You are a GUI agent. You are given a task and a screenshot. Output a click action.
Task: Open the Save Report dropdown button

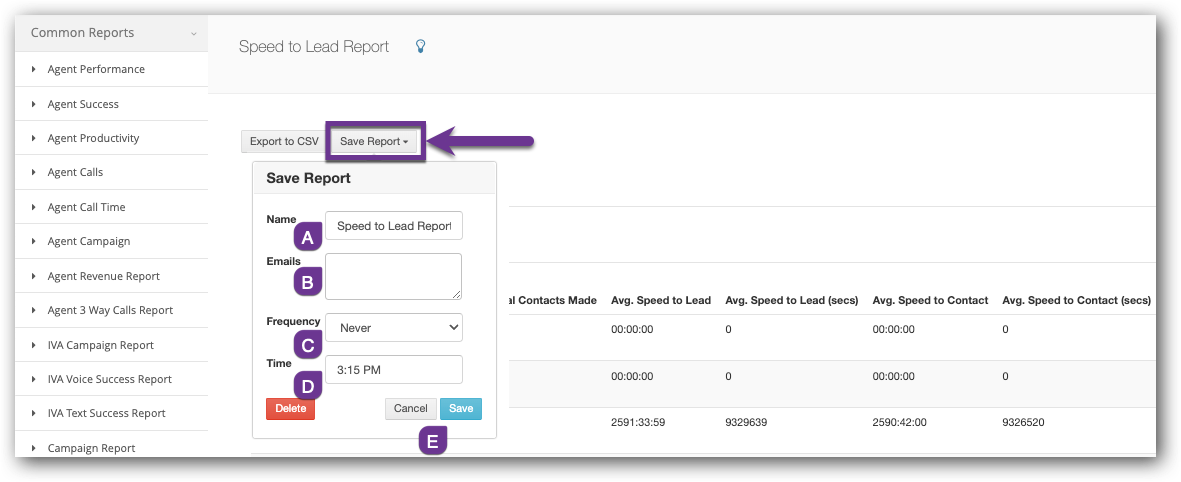click(375, 142)
